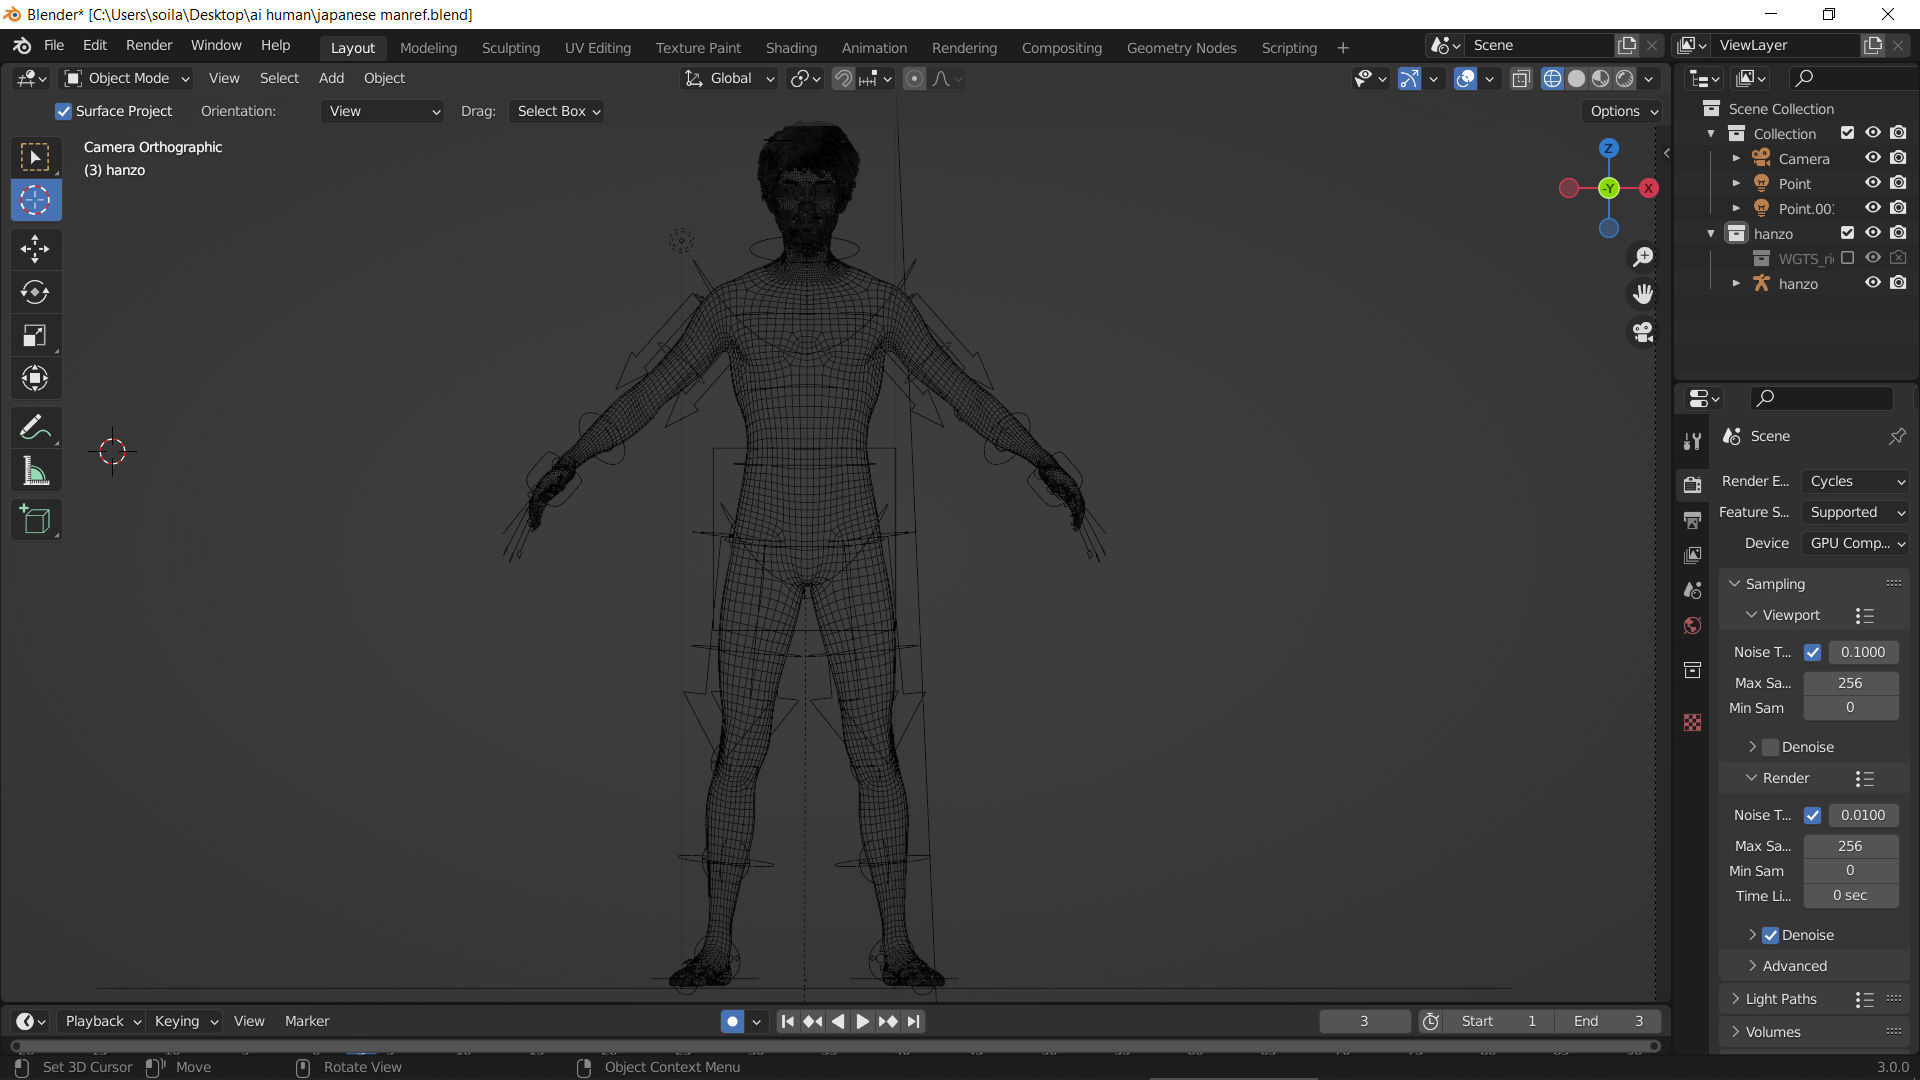This screenshot has height=1080, width=1920.
Task: Click the current frame number field
Action: coord(1364,1021)
